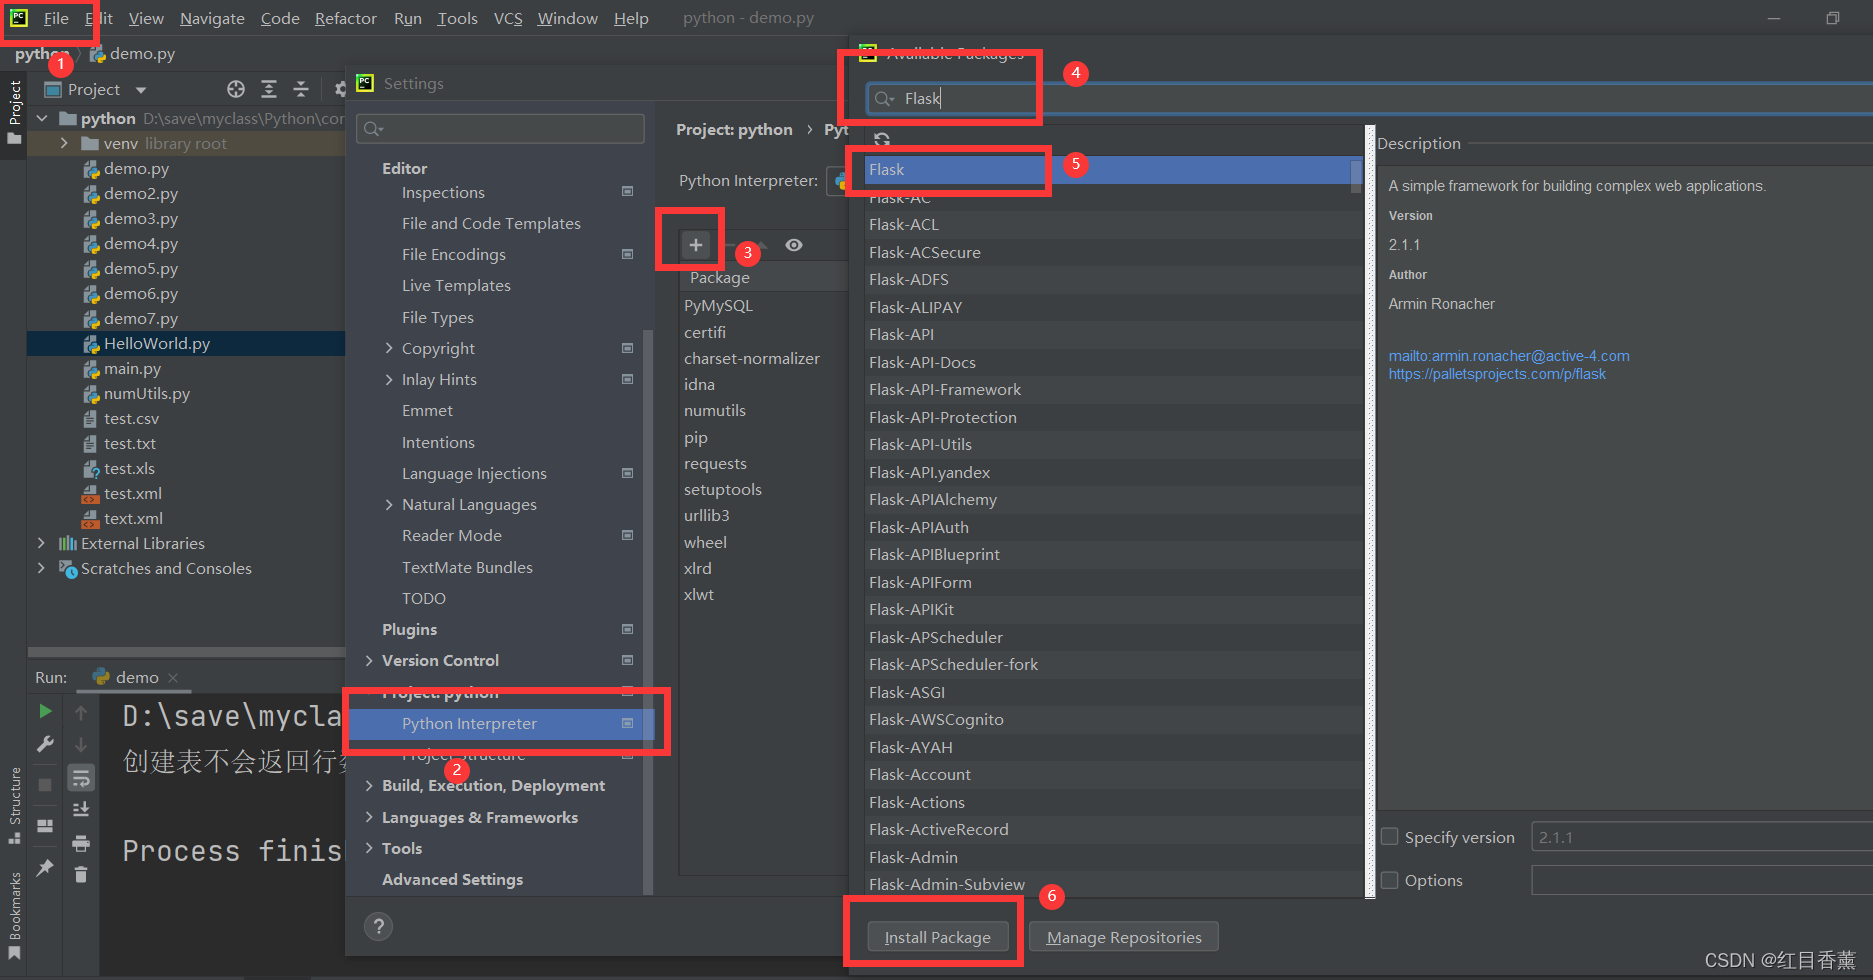The image size is (1873, 980).
Task: Expand Tools settings node
Action: tap(369, 848)
